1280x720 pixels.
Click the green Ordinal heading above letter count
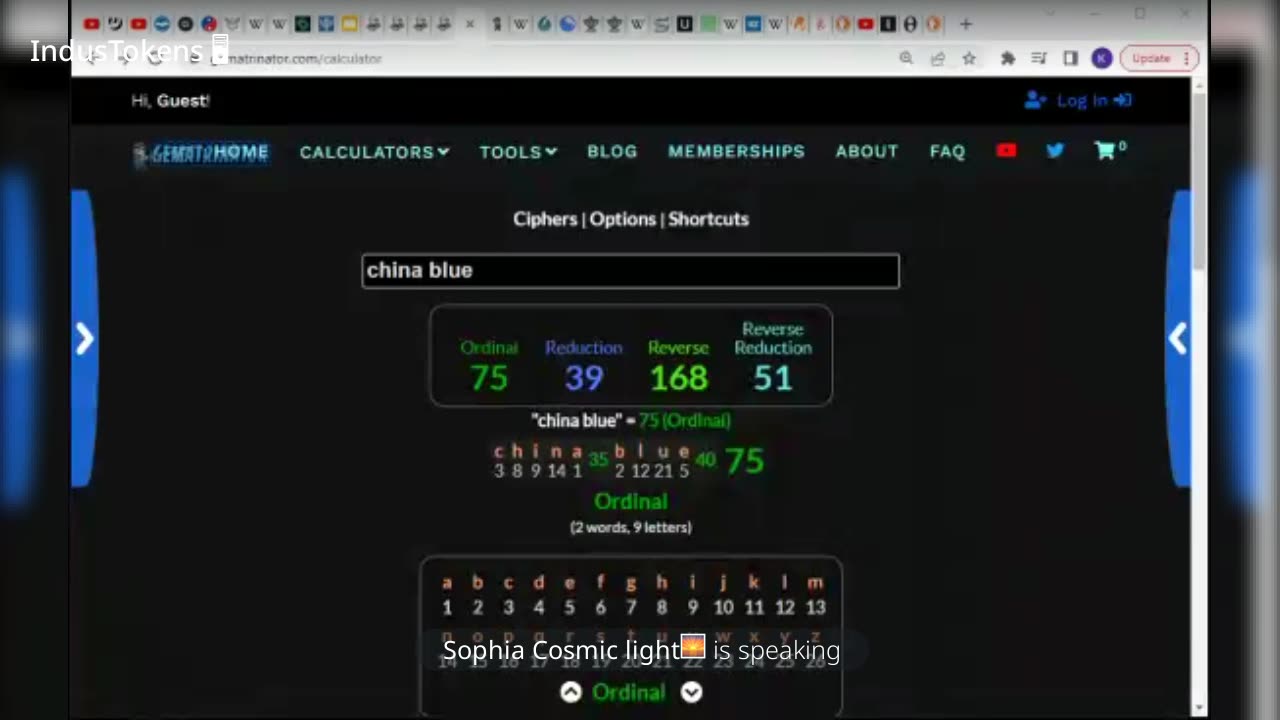[630, 501]
